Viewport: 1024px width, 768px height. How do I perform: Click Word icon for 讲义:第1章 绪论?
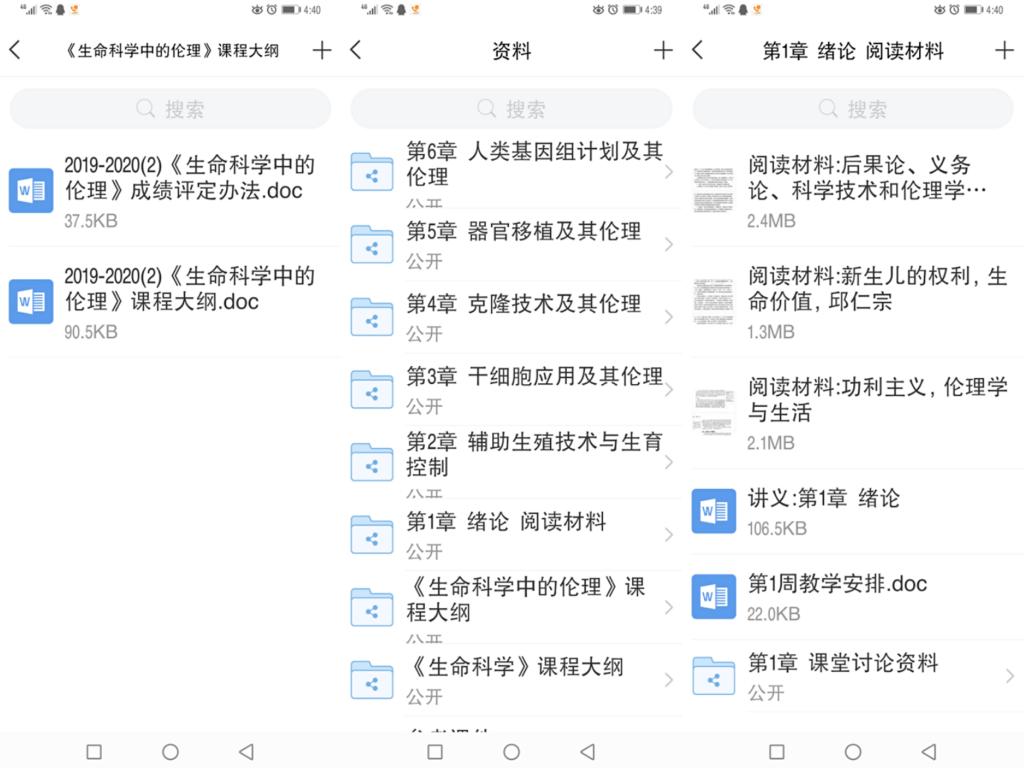click(x=714, y=512)
